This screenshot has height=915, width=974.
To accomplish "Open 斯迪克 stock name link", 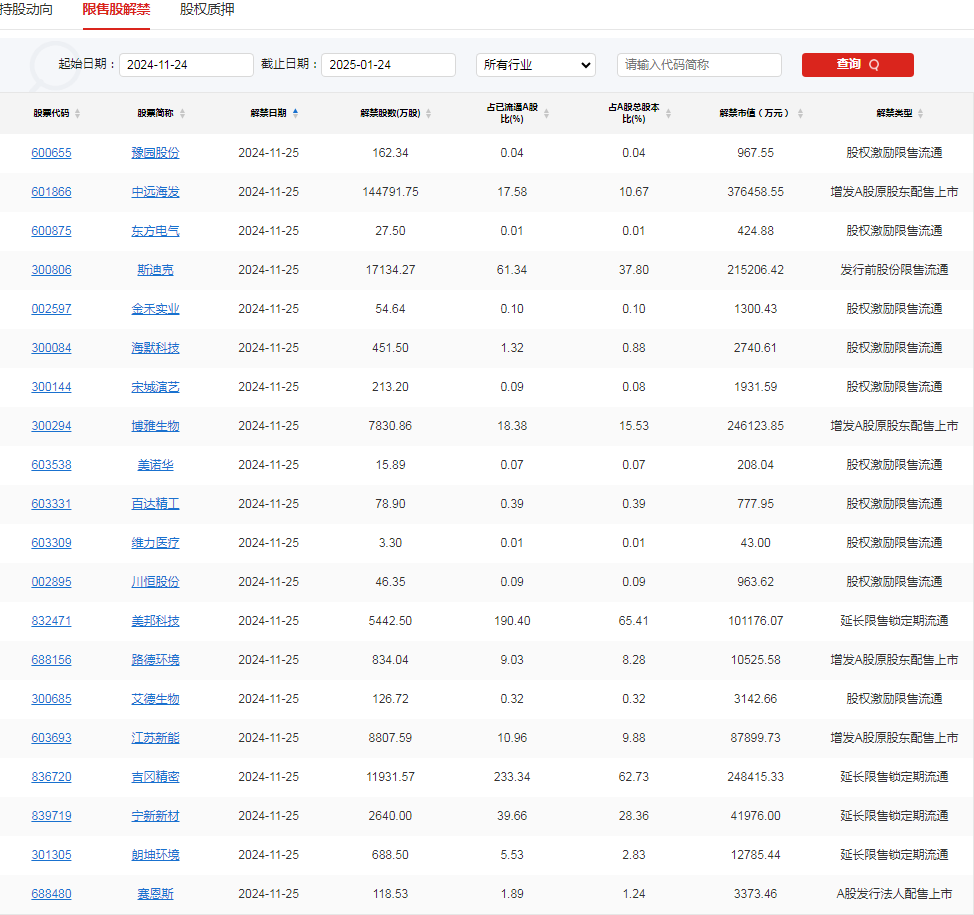I will 155,270.
